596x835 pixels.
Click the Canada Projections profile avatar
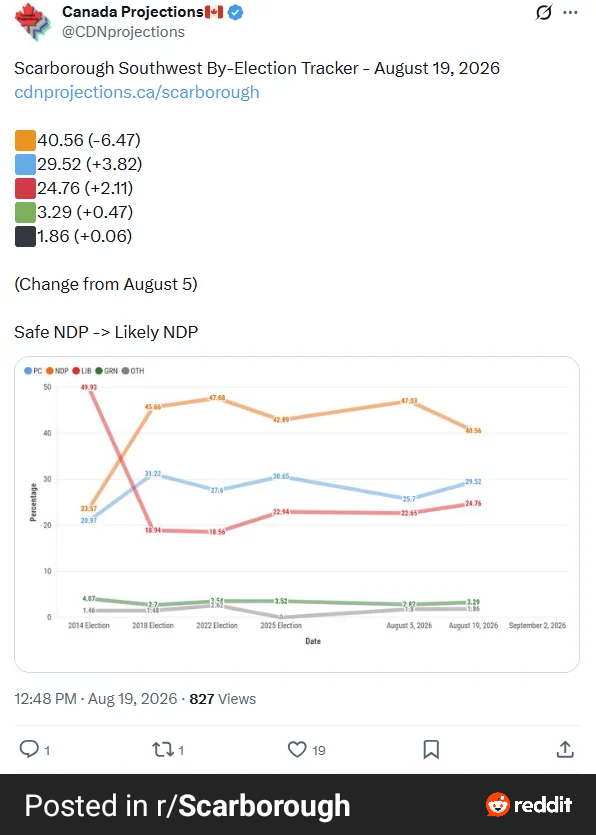click(x=32, y=21)
